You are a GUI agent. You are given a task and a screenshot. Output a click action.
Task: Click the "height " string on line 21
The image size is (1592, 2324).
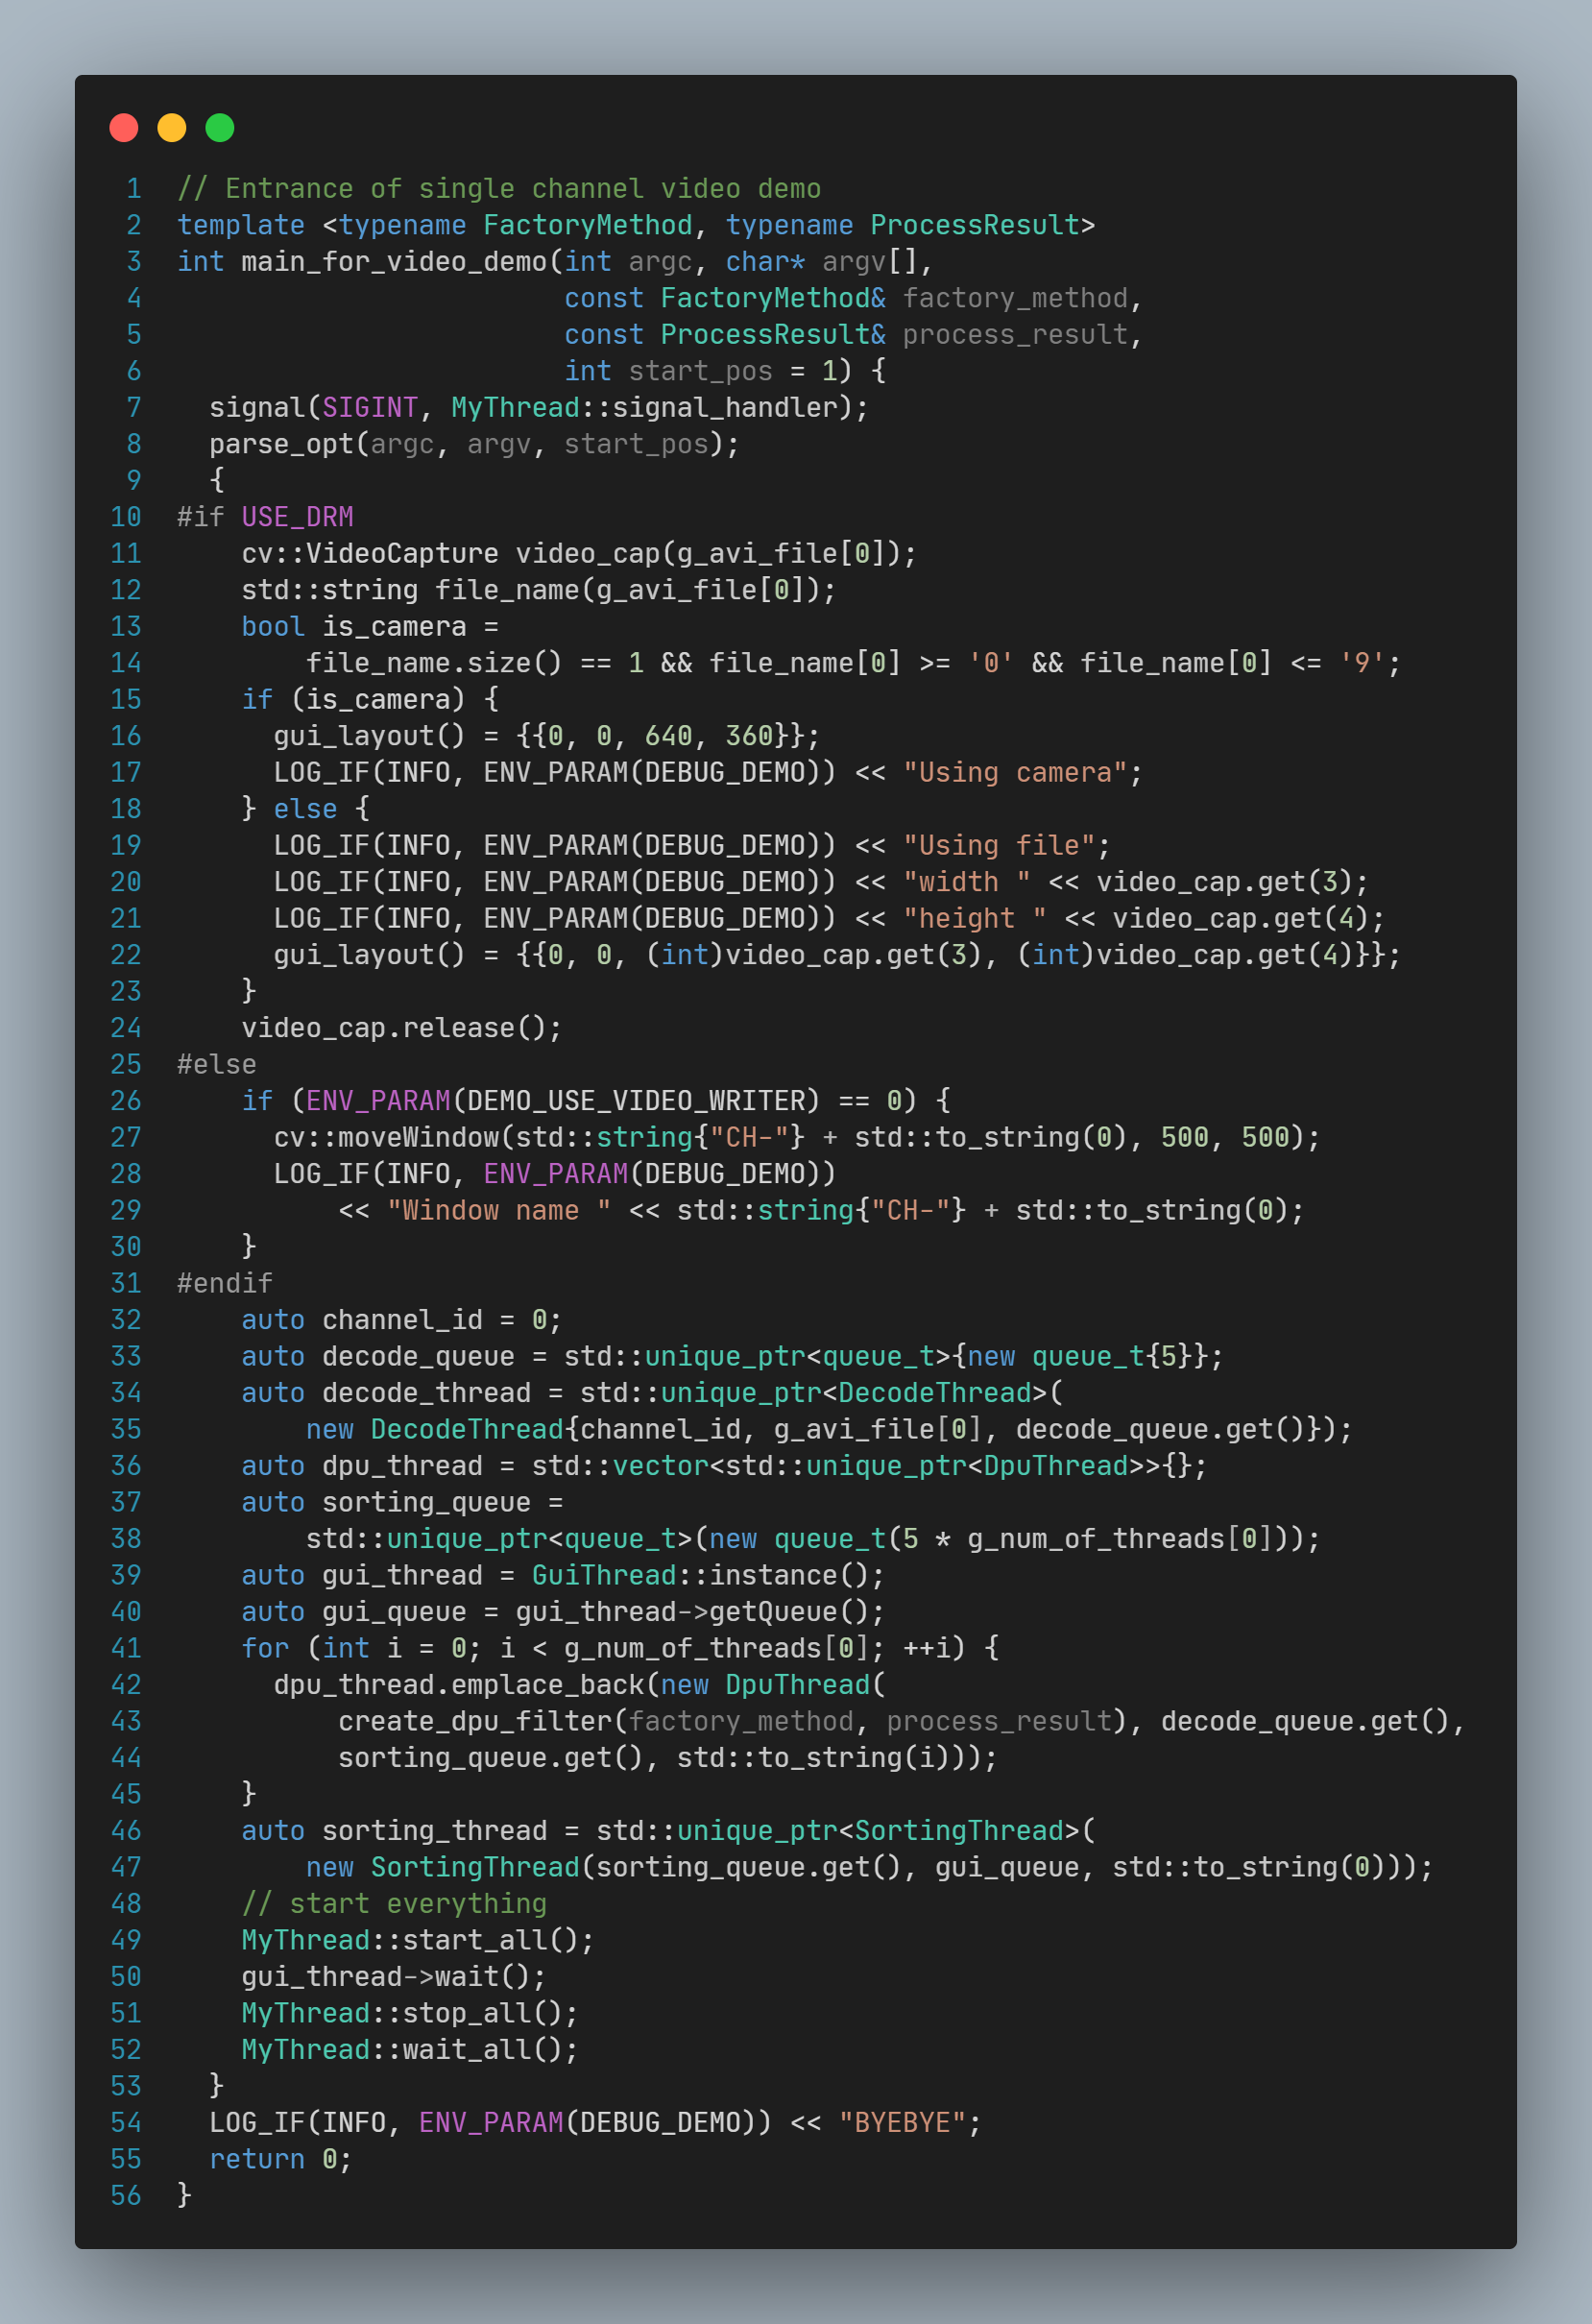[975, 919]
